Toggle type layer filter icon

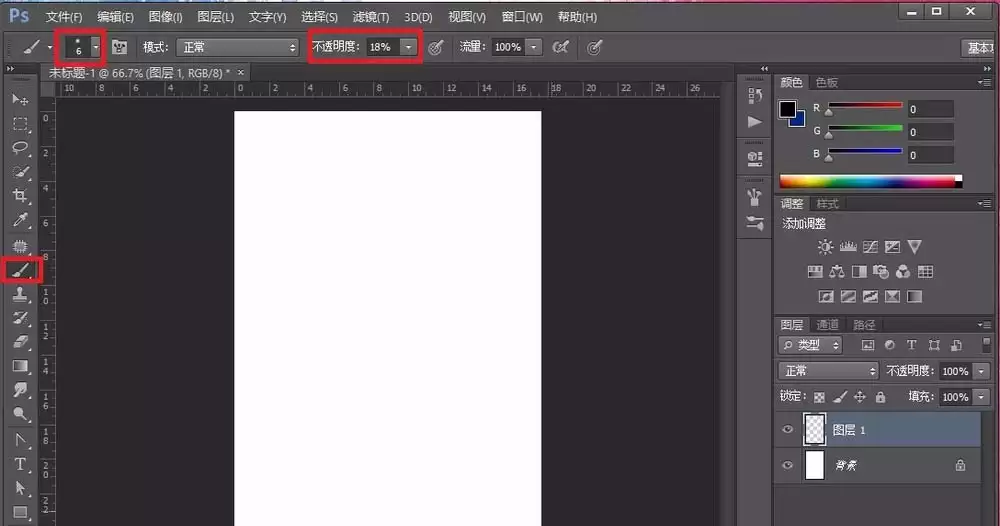(911, 345)
